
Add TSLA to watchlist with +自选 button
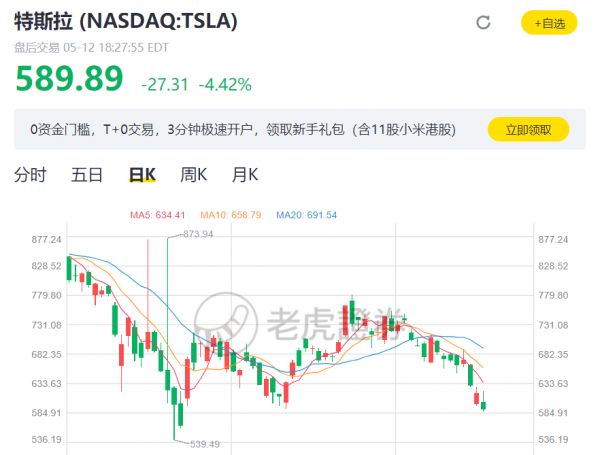click(x=549, y=22)
